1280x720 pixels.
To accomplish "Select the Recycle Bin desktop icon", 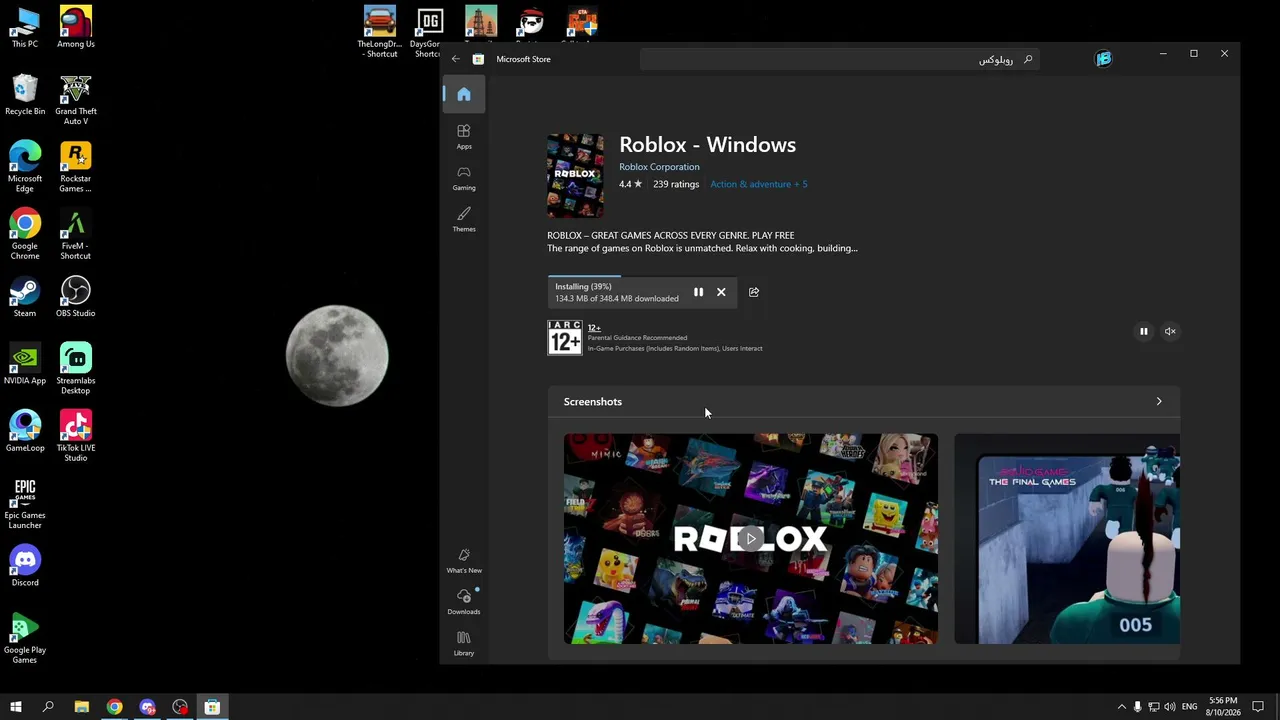I will (25, 95).
